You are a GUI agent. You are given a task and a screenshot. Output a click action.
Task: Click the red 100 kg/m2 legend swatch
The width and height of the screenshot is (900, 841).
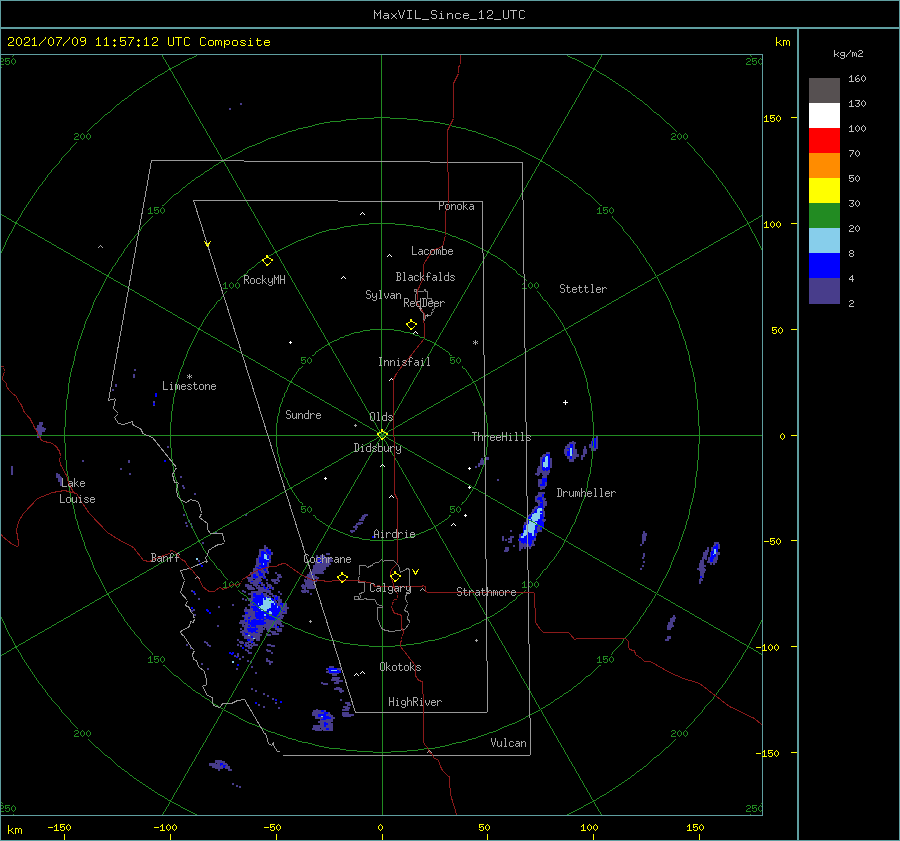(x=824, y=140)
